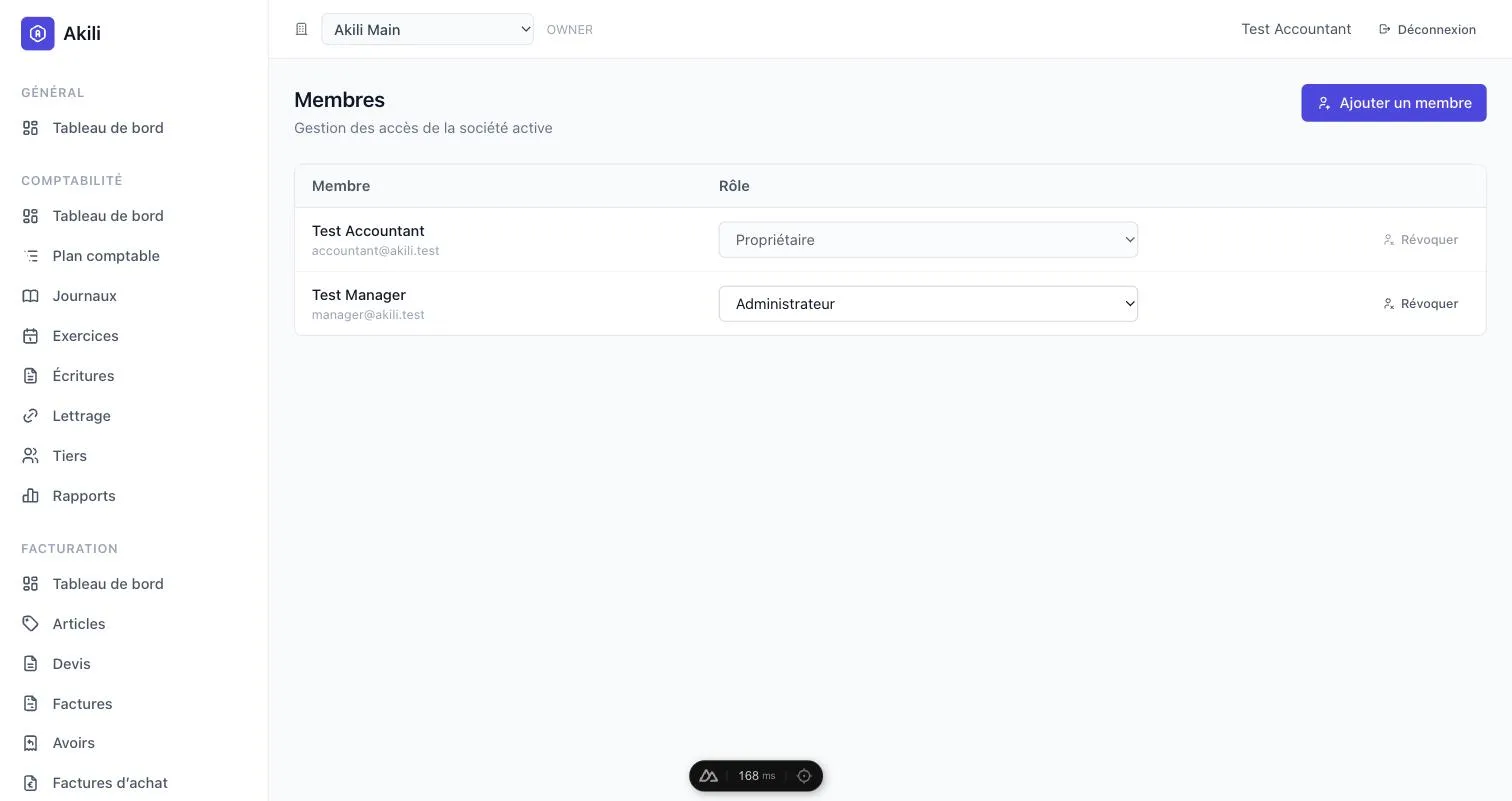Screen dimensions: 1512x801
Task: Open Test Manager's Administrateur role dropdown
Action: [928, 304]
